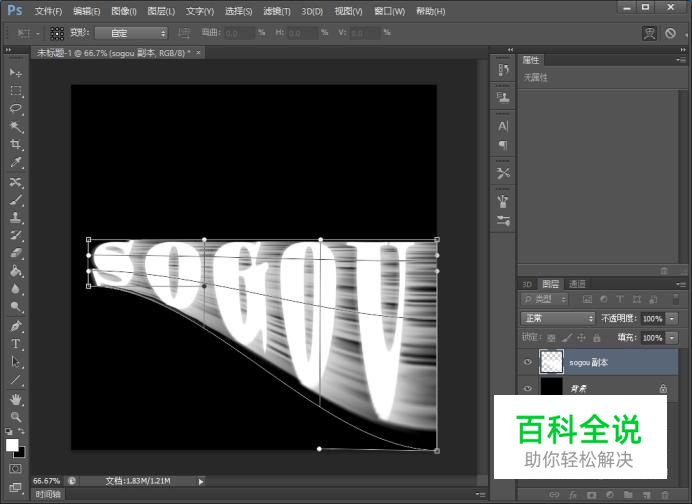Open the History panel icon

503,70
